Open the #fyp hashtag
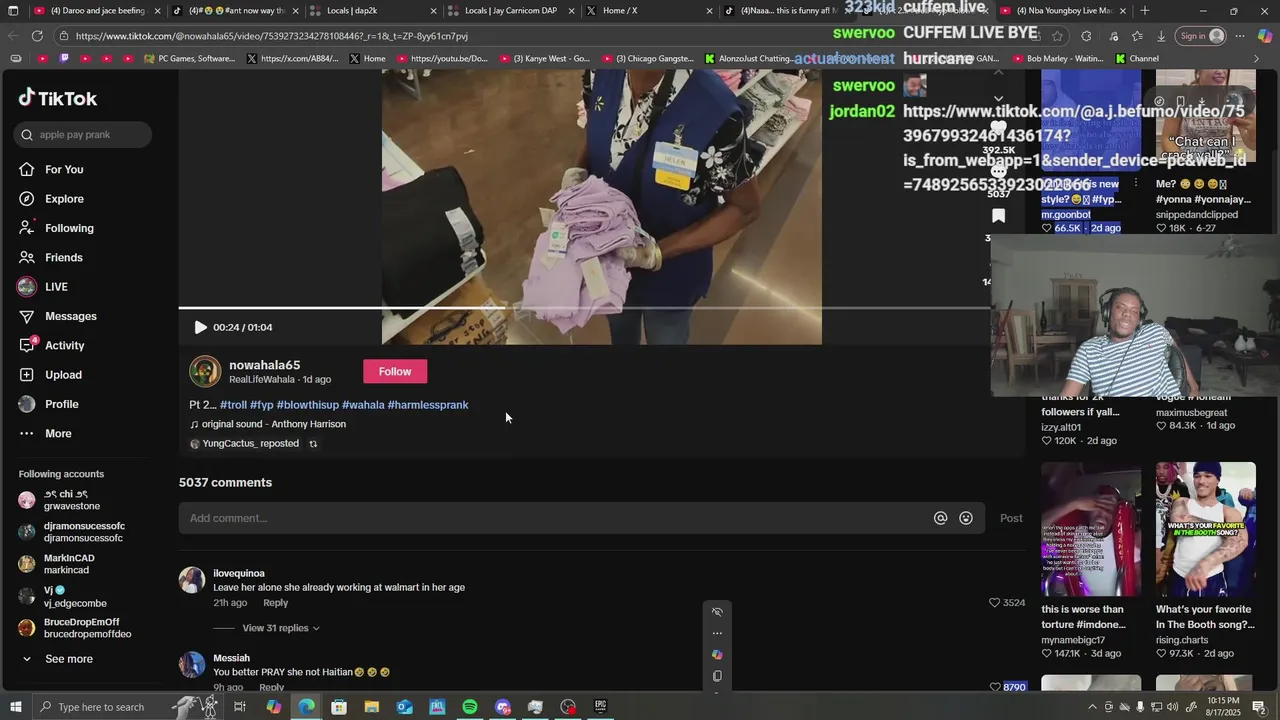Screen dimensions: 1280x720 (262, 405)
